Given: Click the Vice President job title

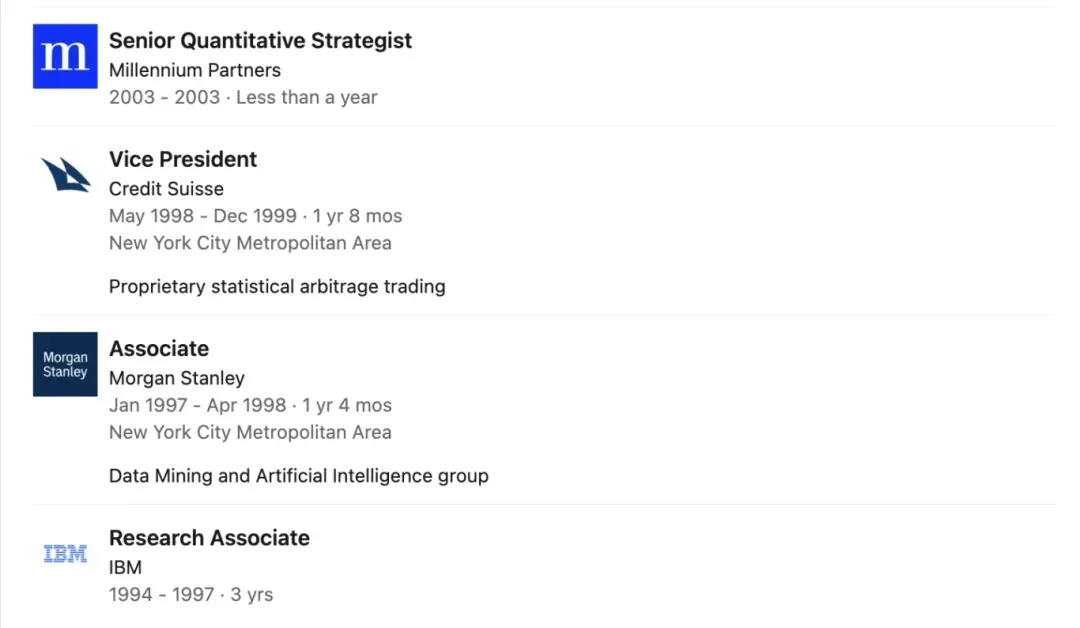Looking at the screenshot, I should click(183, 159).
